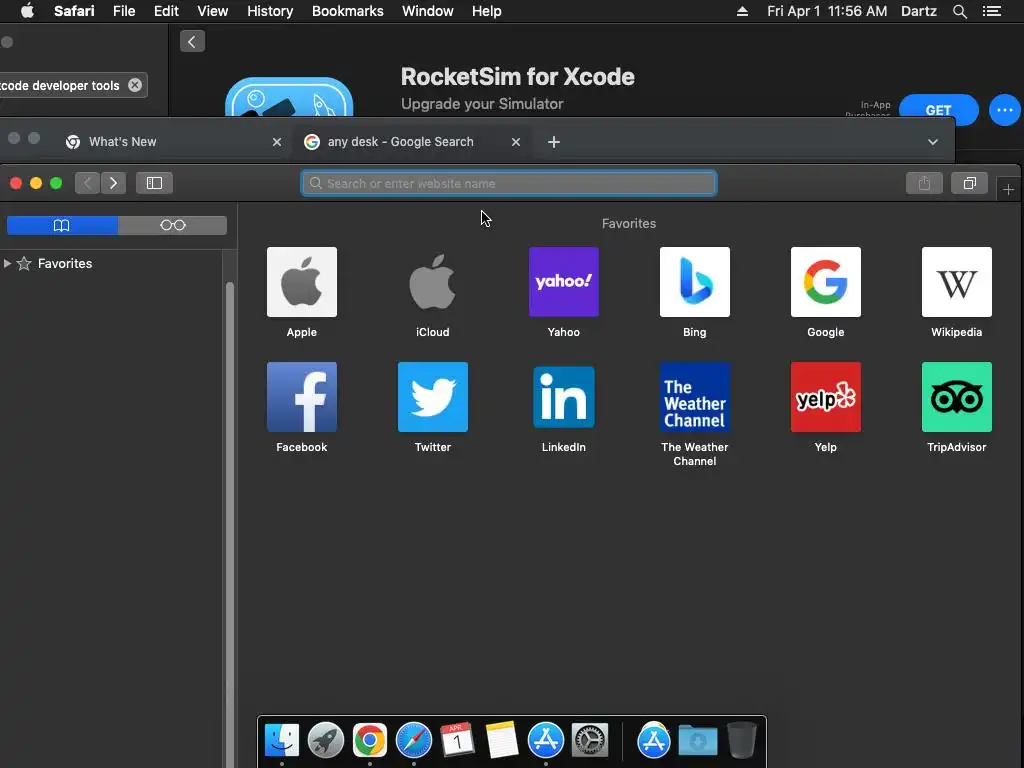Switch to the Reading List sidebar tab
1024x768 pixels.
172,225
